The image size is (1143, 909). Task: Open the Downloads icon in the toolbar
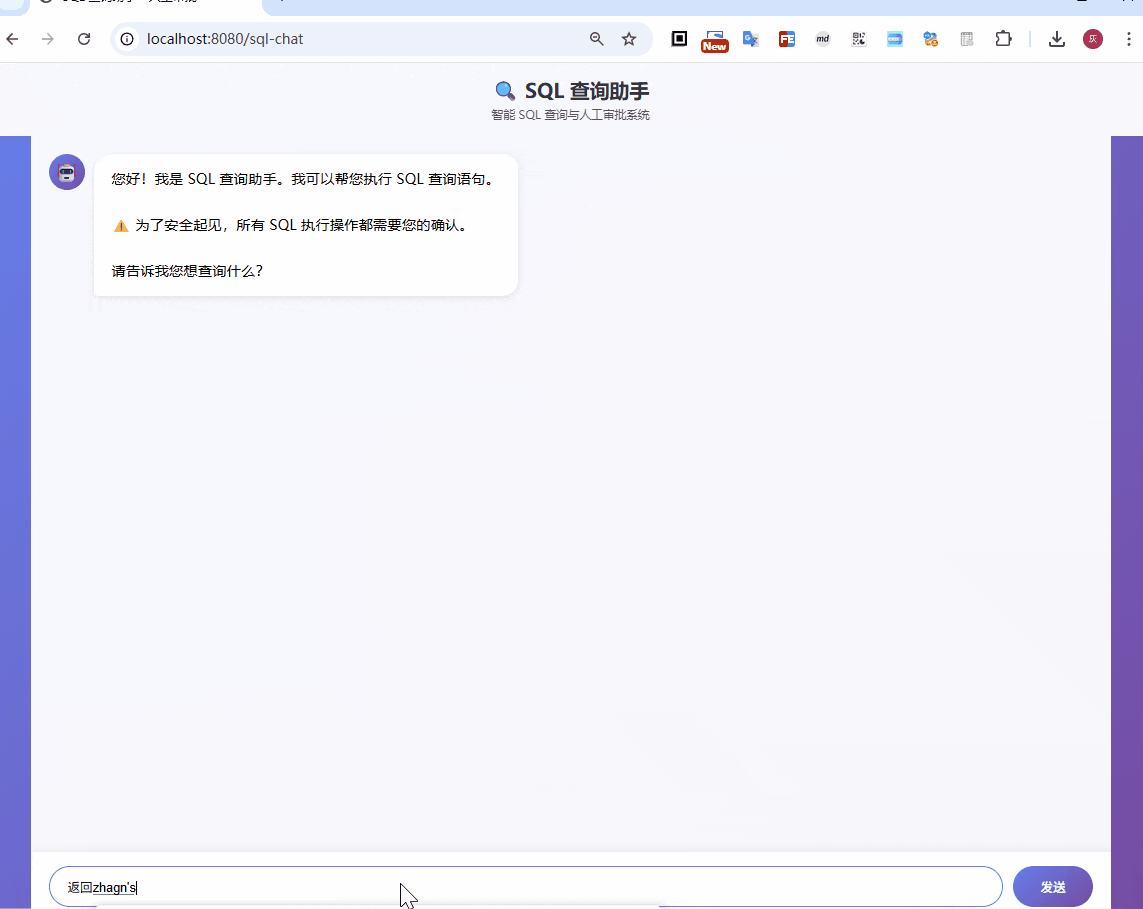click(1057, 39)
